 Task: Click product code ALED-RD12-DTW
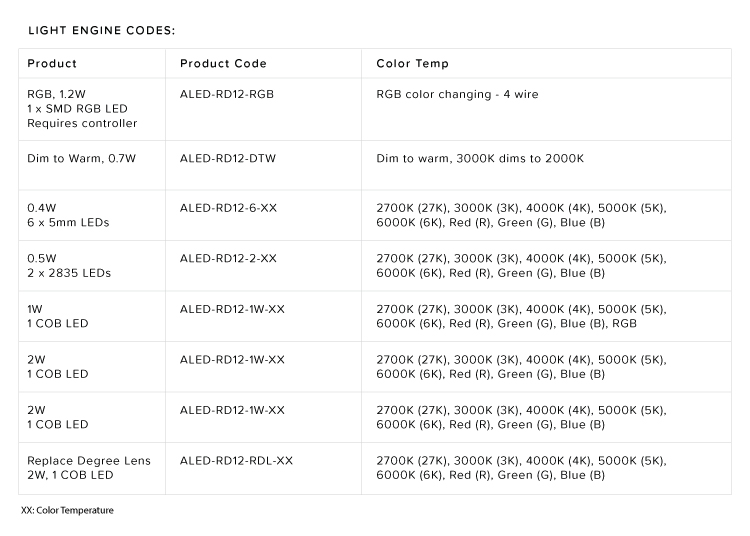coord(228,158)
